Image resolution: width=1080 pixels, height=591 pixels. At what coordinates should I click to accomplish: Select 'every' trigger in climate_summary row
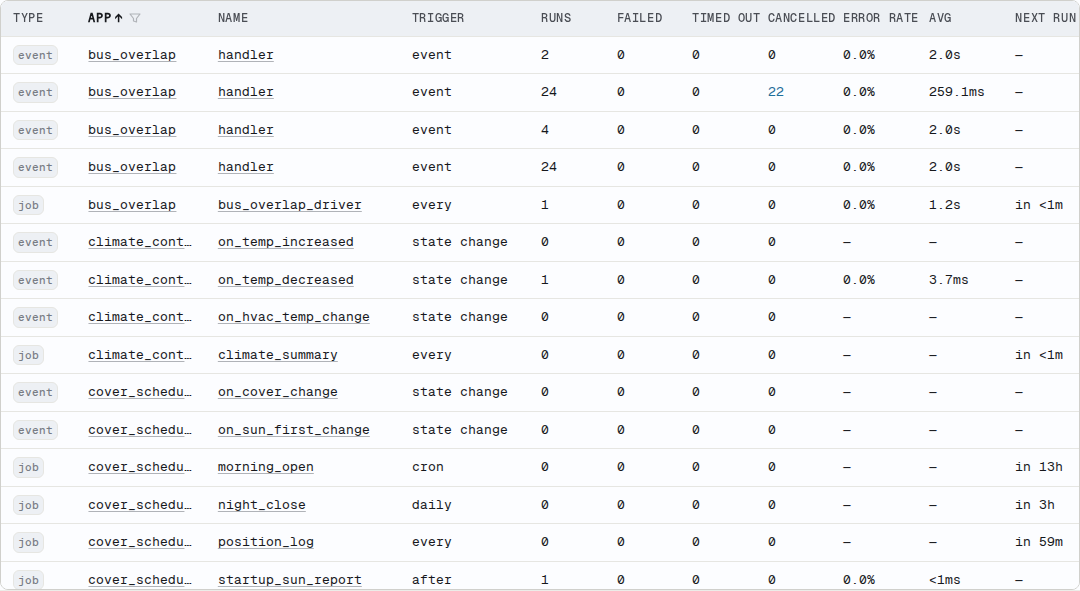[432, 355]
